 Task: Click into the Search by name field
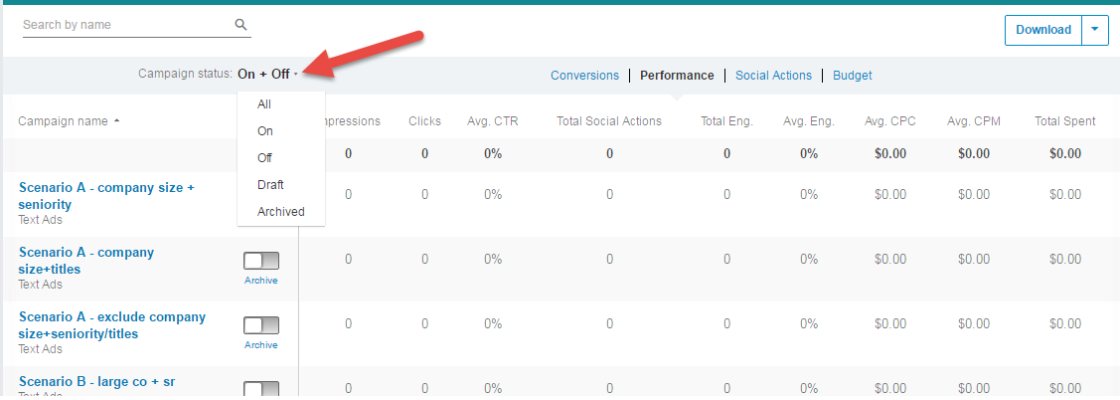[x=125, y=25]
